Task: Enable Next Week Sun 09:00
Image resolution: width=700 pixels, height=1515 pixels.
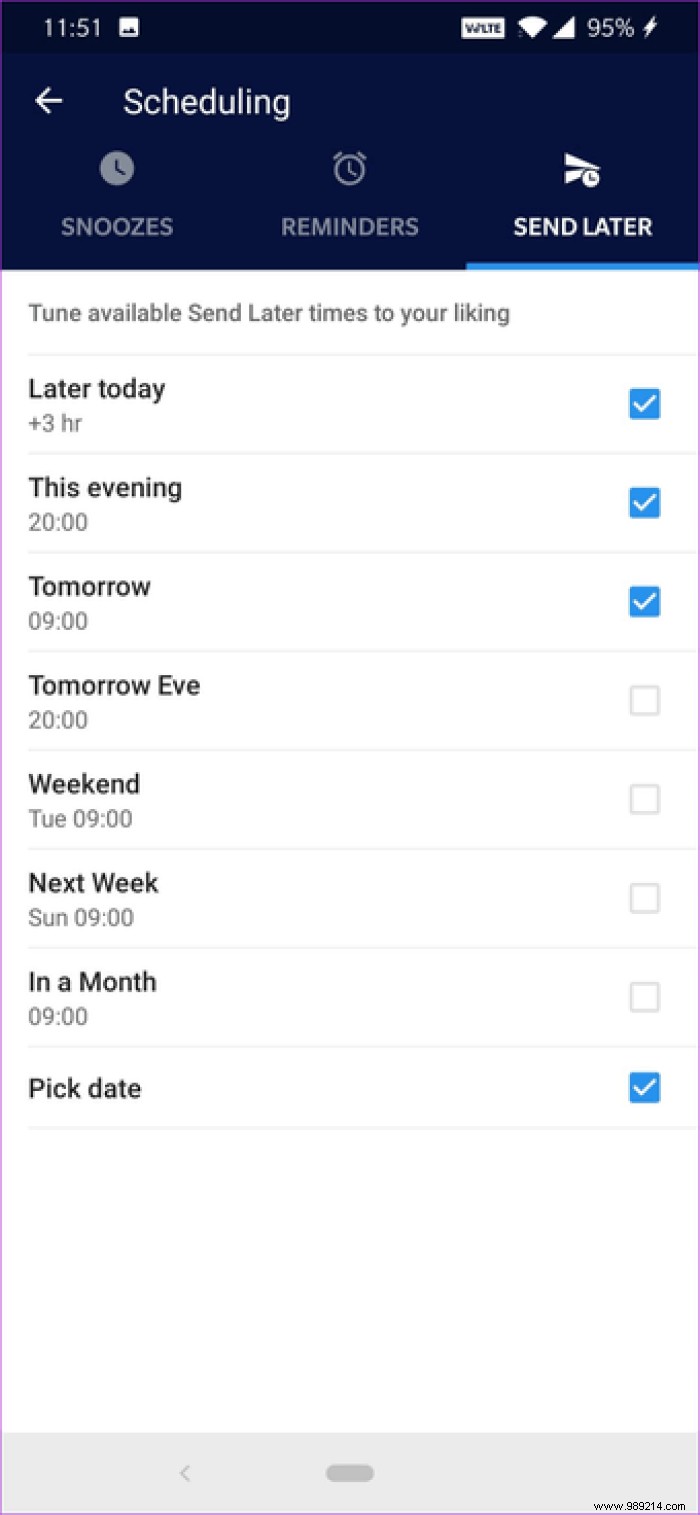Action: click(x=644, y=898)
